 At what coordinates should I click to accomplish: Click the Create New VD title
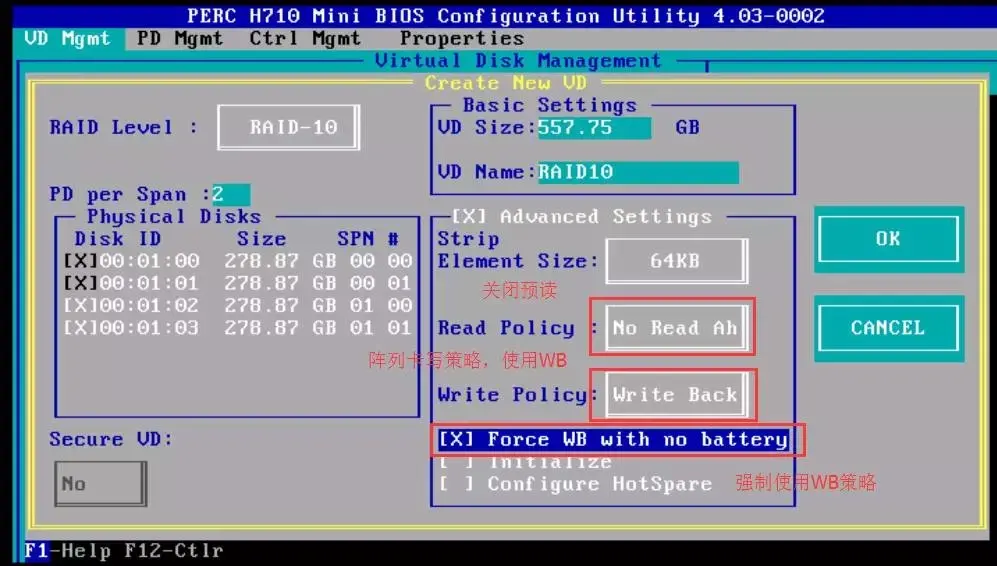click(506, 83)
